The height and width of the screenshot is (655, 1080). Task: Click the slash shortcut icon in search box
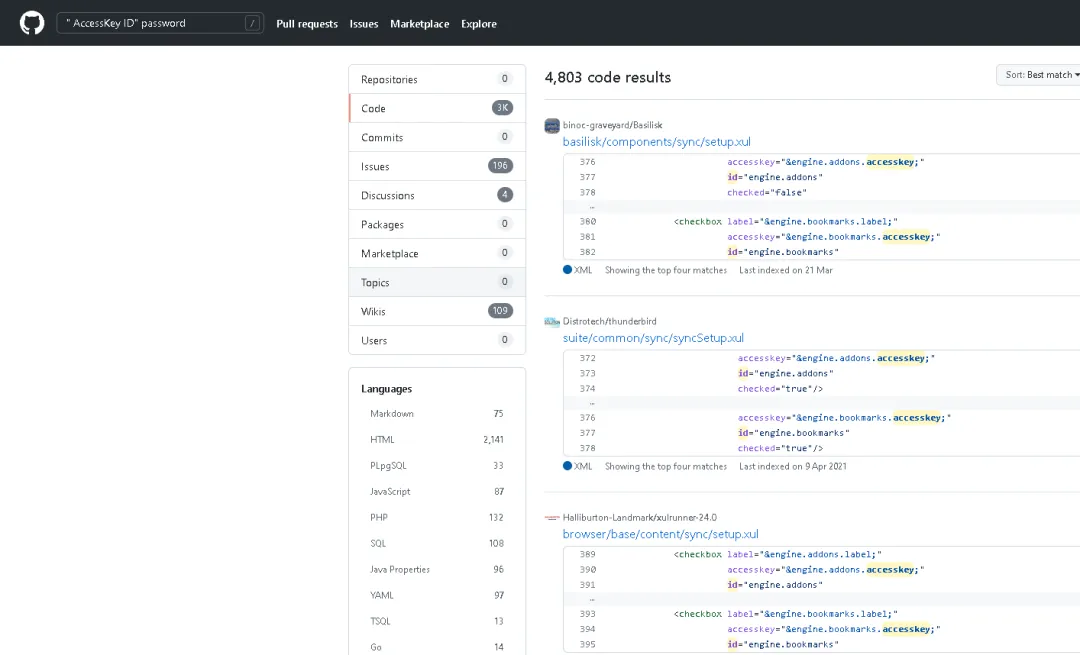pos(252,23)
